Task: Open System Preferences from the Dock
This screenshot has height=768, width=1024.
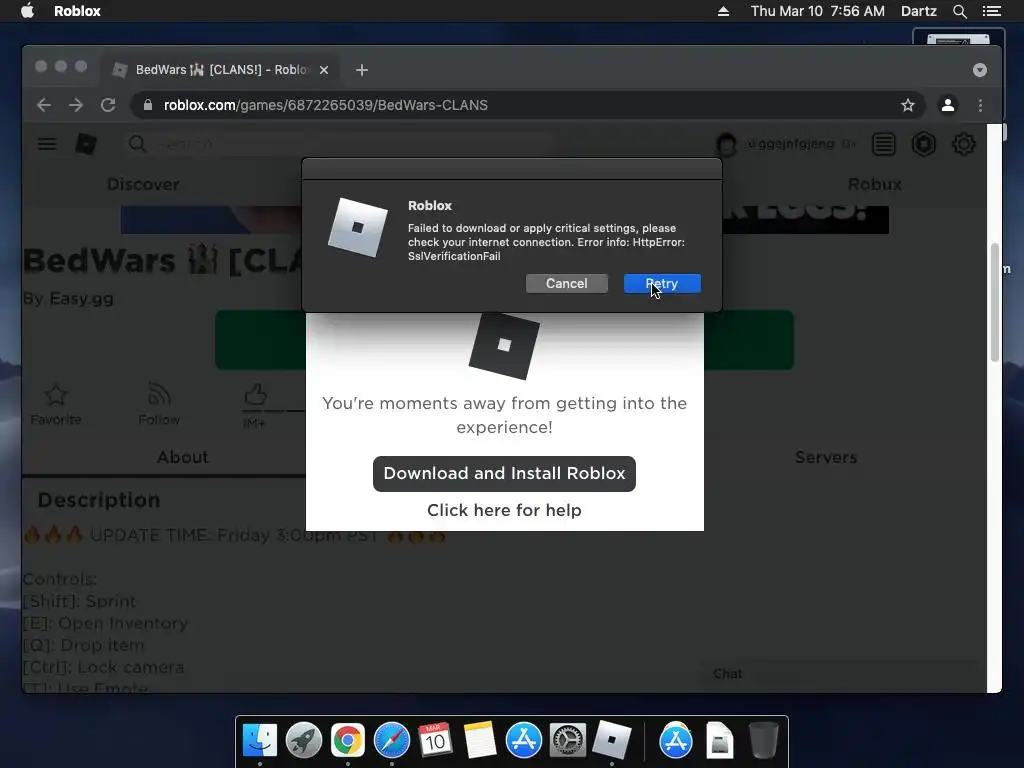Action: click(x=568, y=741)
